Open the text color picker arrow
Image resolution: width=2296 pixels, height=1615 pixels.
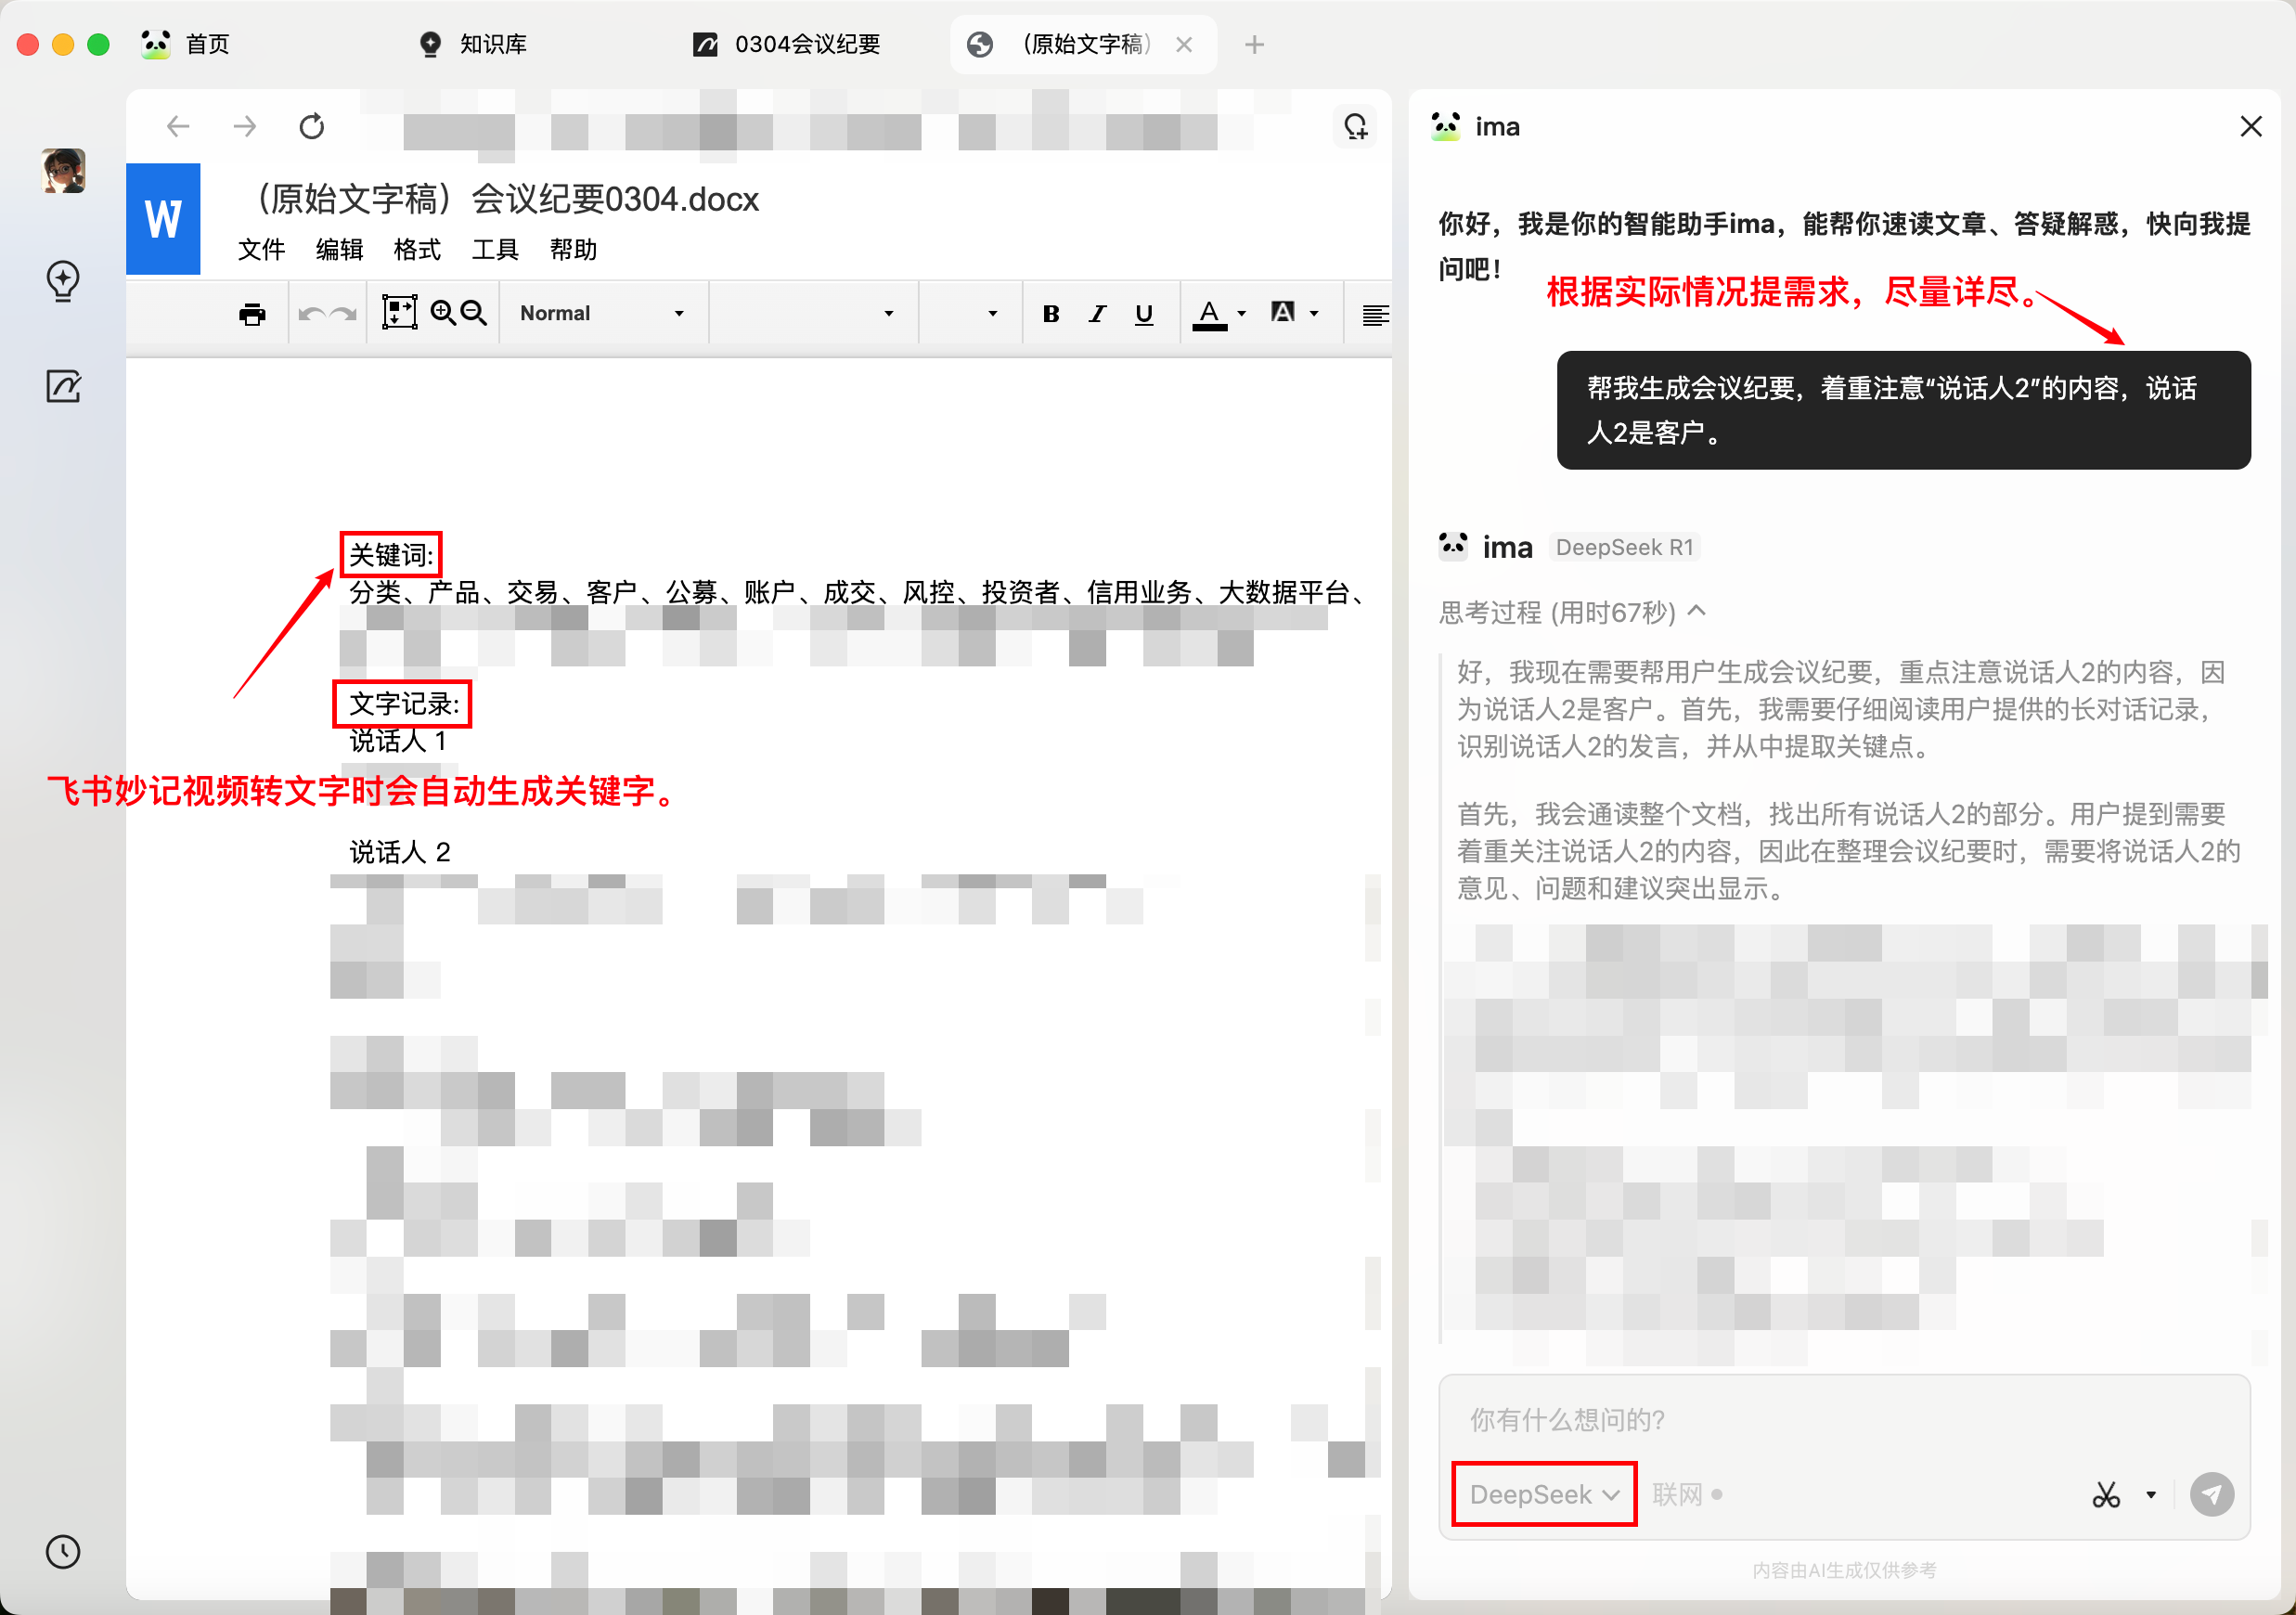pyautogui.click(x=1242, y=314)
